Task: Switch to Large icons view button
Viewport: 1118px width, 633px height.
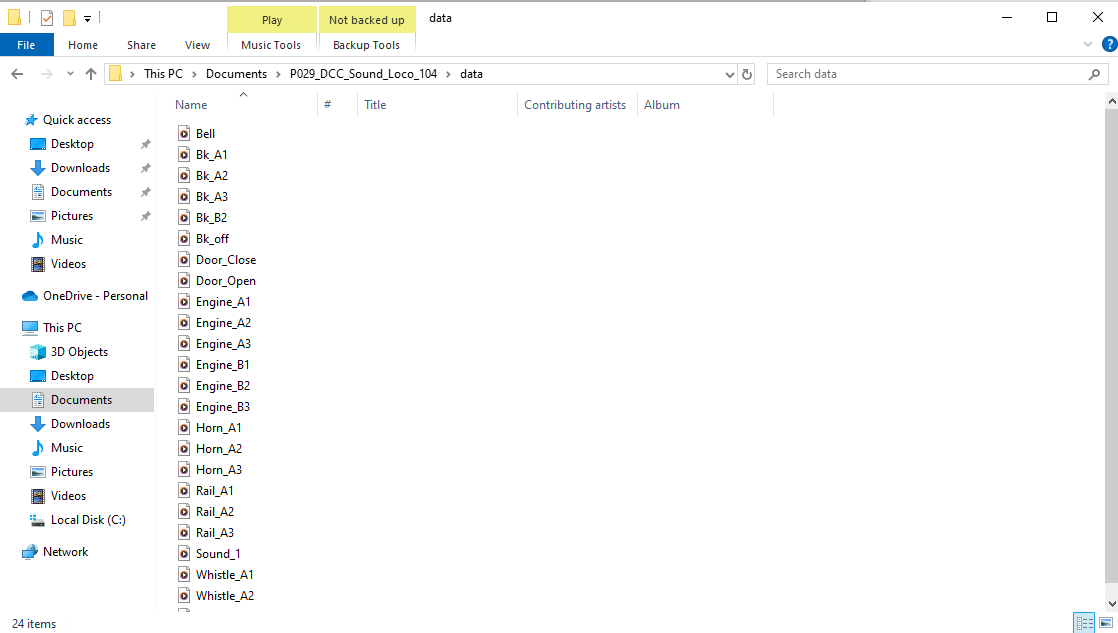Action: pyautogui.click(x=1106, y=623)
